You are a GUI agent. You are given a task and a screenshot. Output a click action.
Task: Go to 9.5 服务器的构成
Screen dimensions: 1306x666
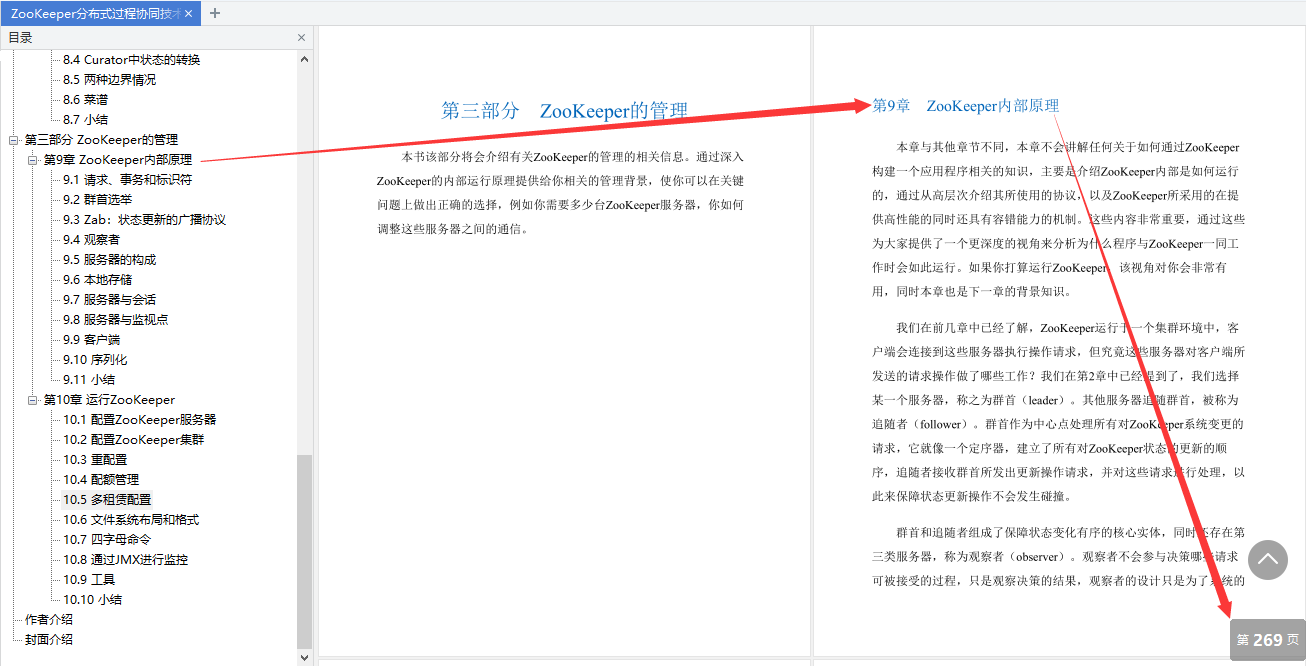pyautogui.click(x=109, y=260)
